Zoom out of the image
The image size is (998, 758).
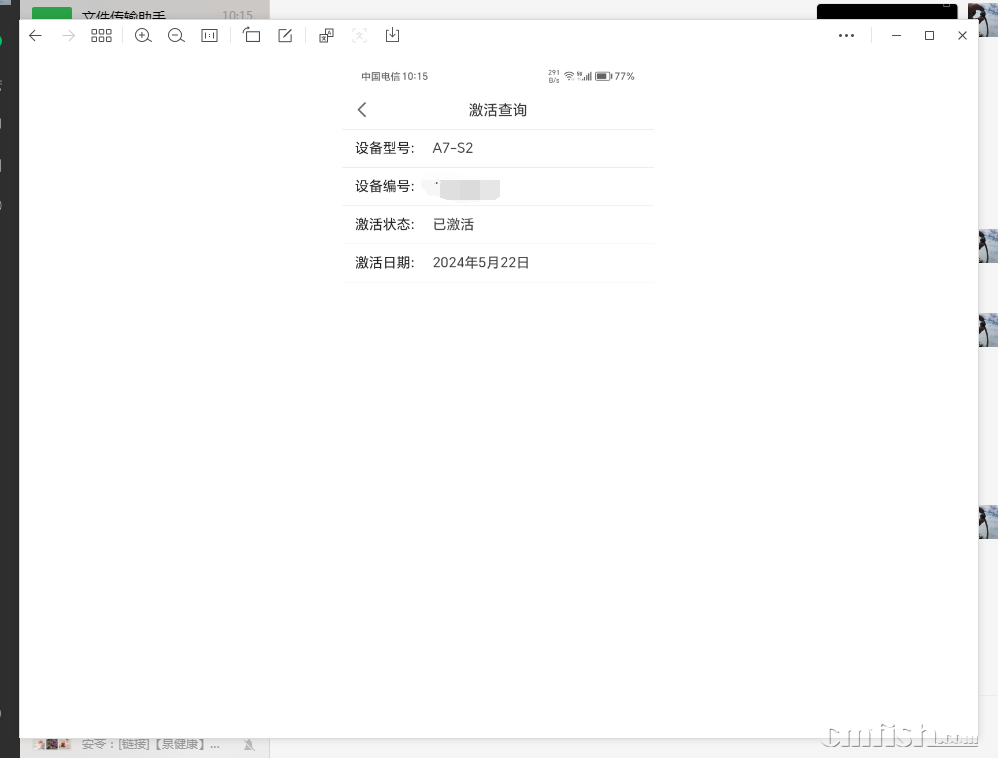(176, 36)
